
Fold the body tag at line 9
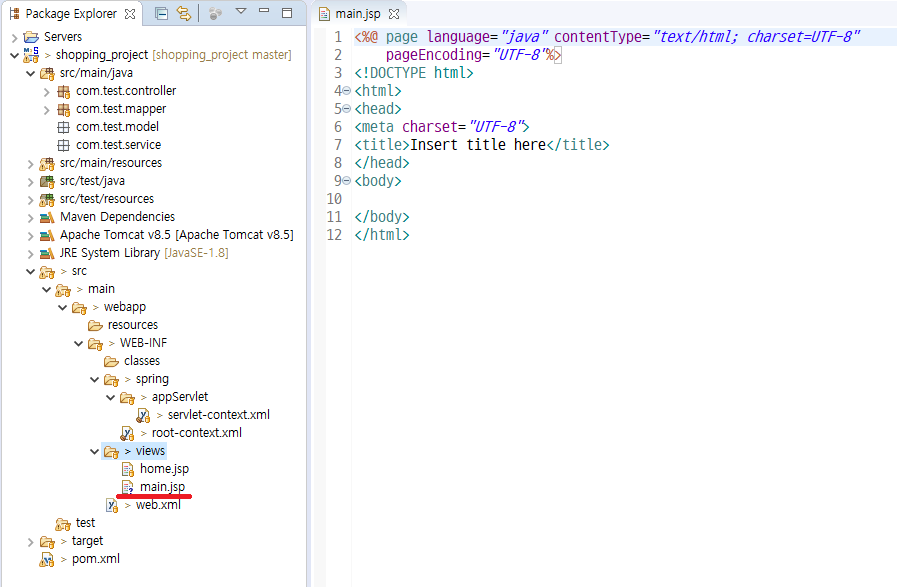click(x=346, y=181)
